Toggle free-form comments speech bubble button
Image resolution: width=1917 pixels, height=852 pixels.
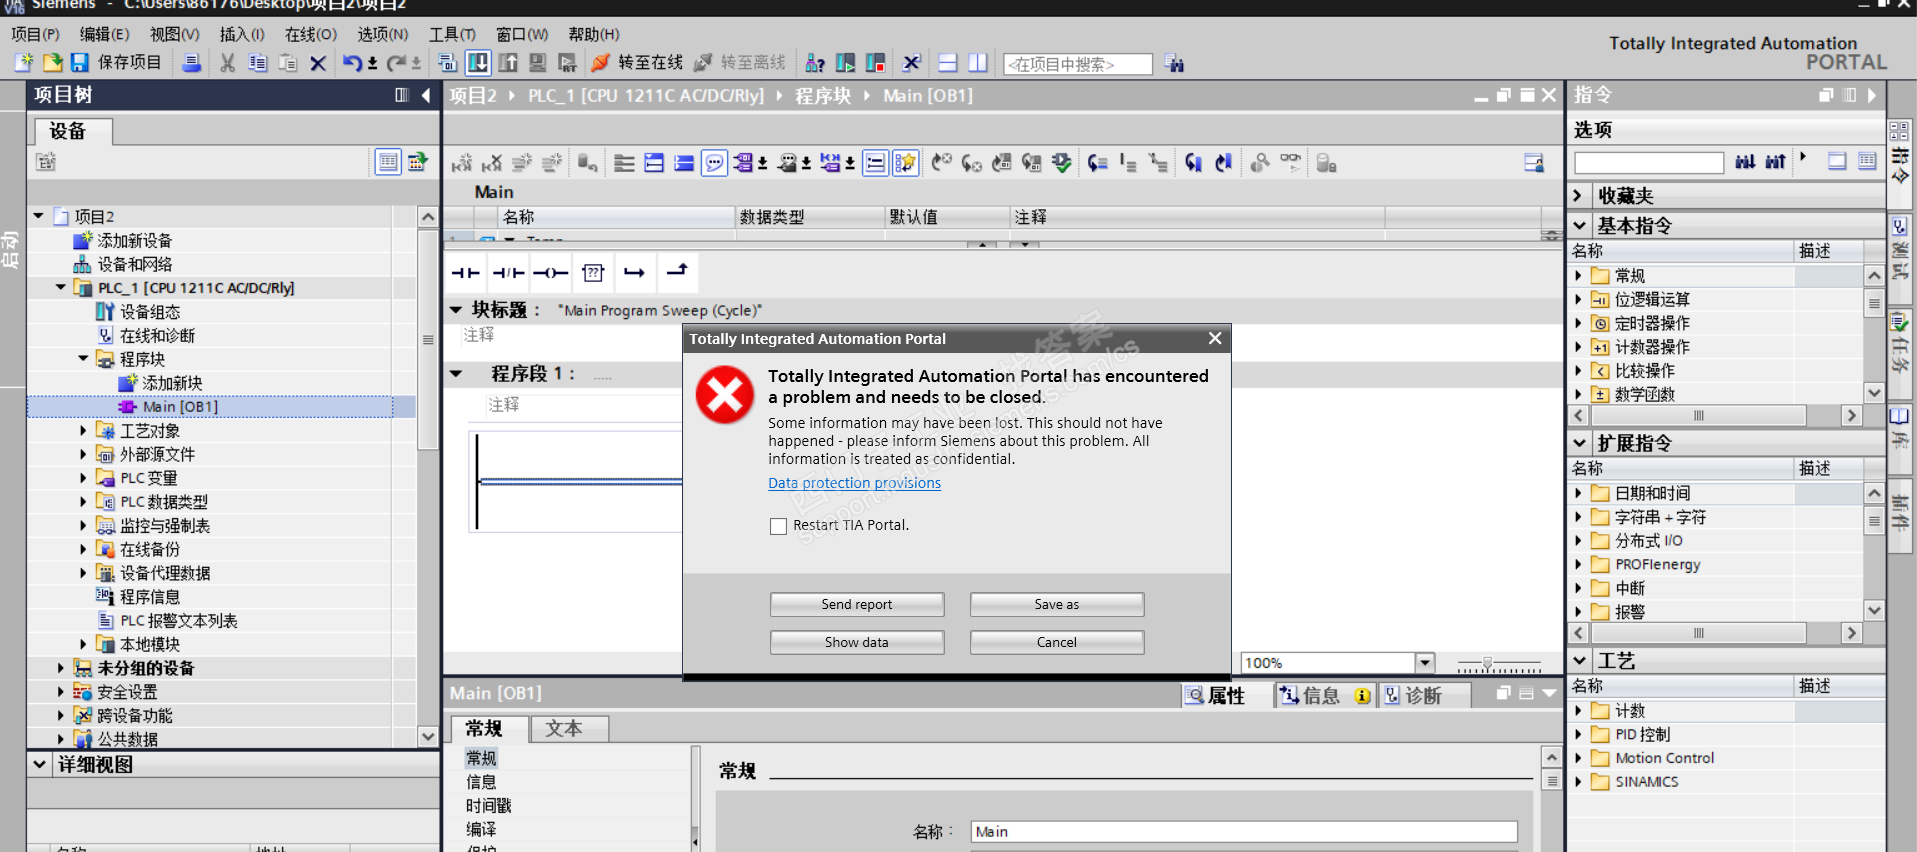click(x=714, y=163)
